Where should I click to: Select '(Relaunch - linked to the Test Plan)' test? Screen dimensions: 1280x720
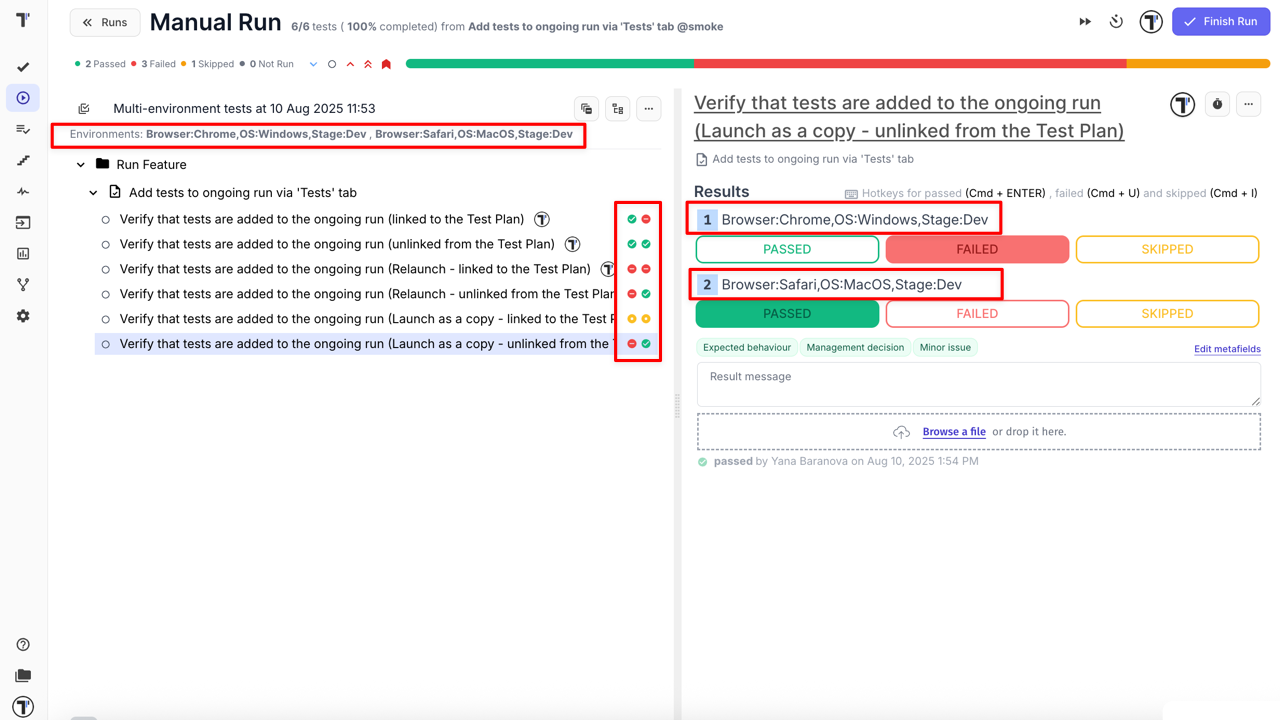coord(355,269)
